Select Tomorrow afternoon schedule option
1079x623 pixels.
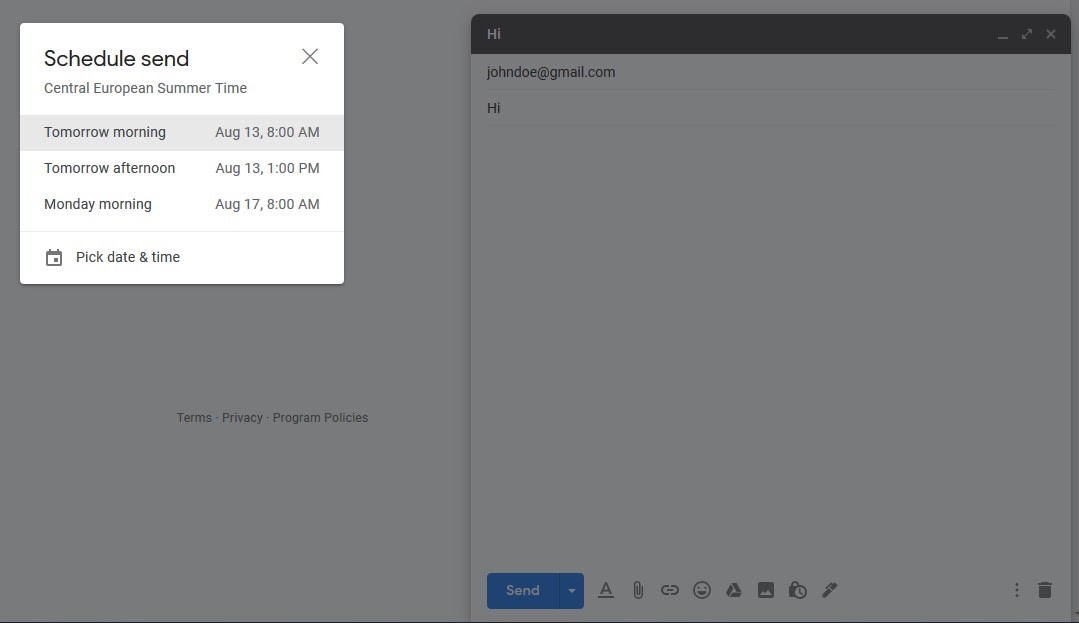pyautogui.click(x=182, y=168)
